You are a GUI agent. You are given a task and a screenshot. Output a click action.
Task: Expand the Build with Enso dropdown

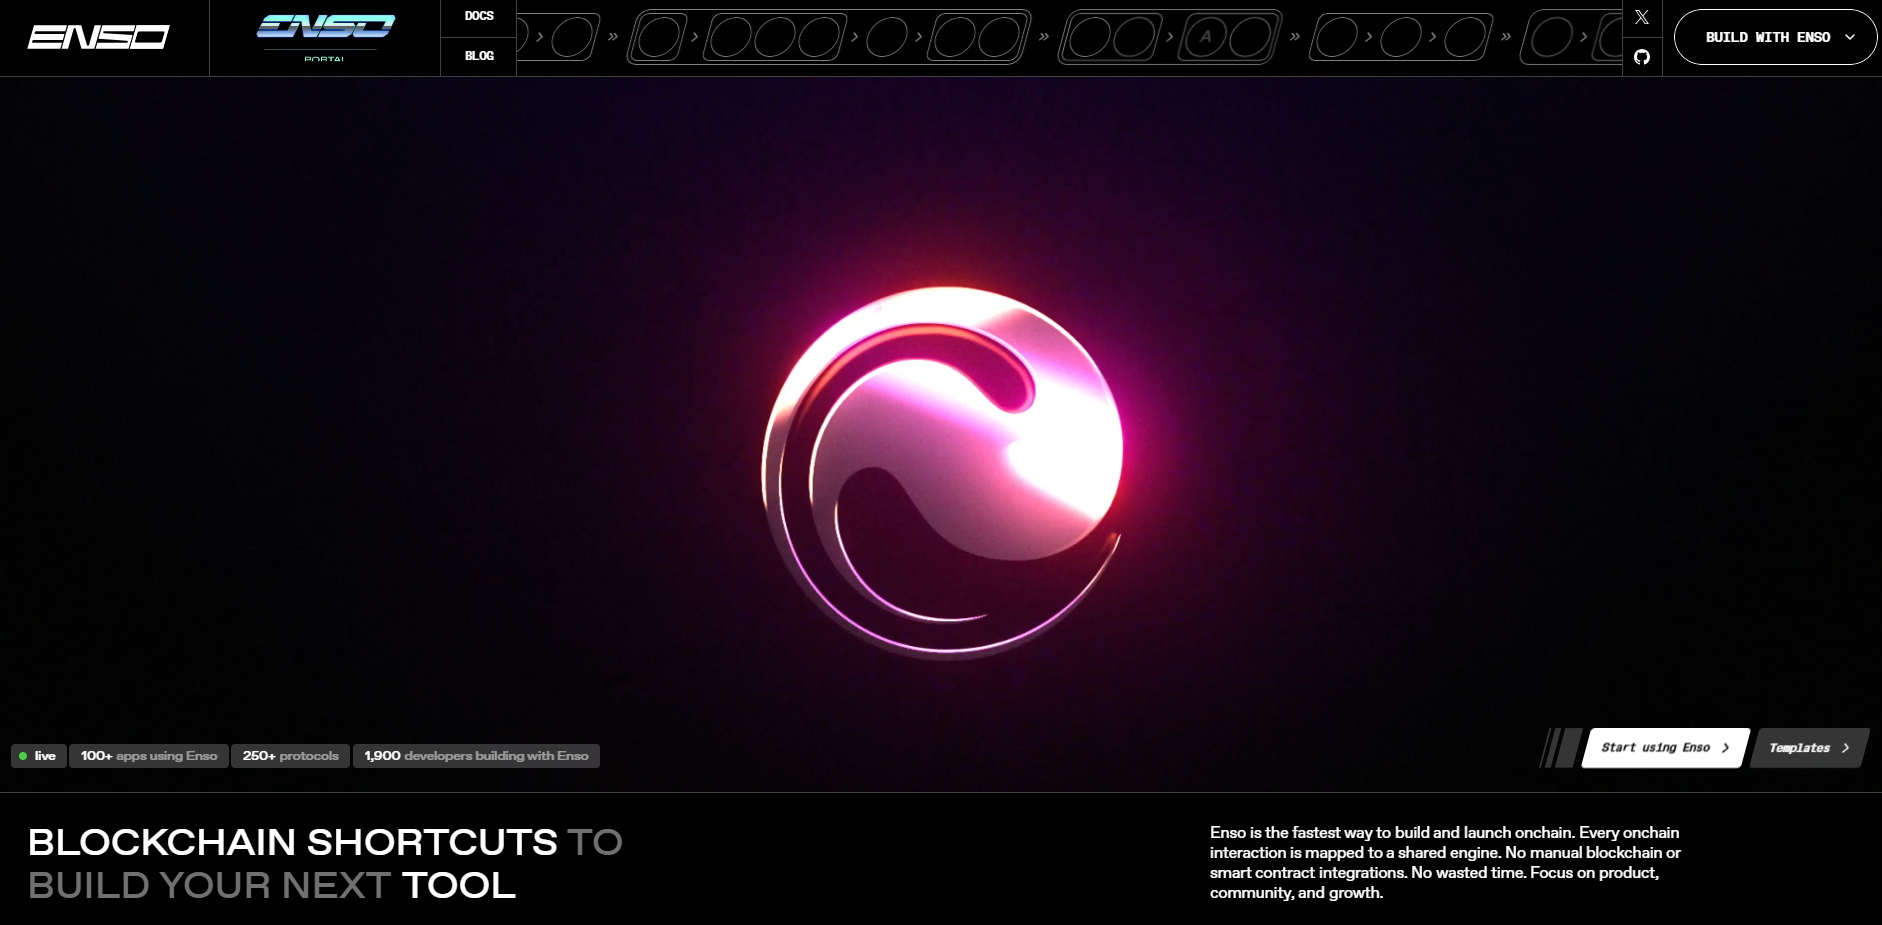(x=1767, y=37)
